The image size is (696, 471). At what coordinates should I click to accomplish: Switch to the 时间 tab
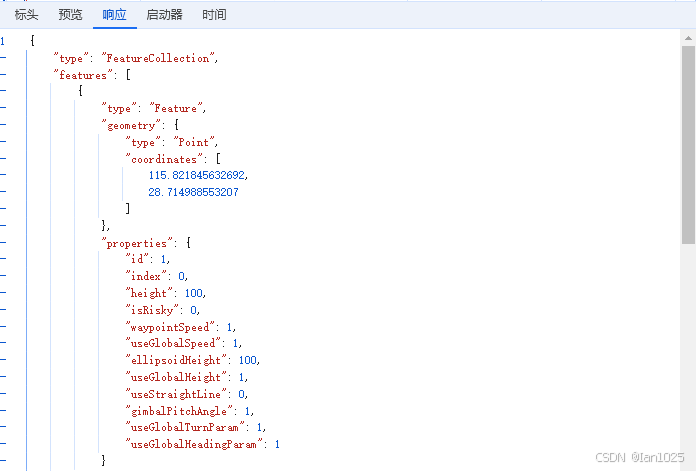point(214,15)
